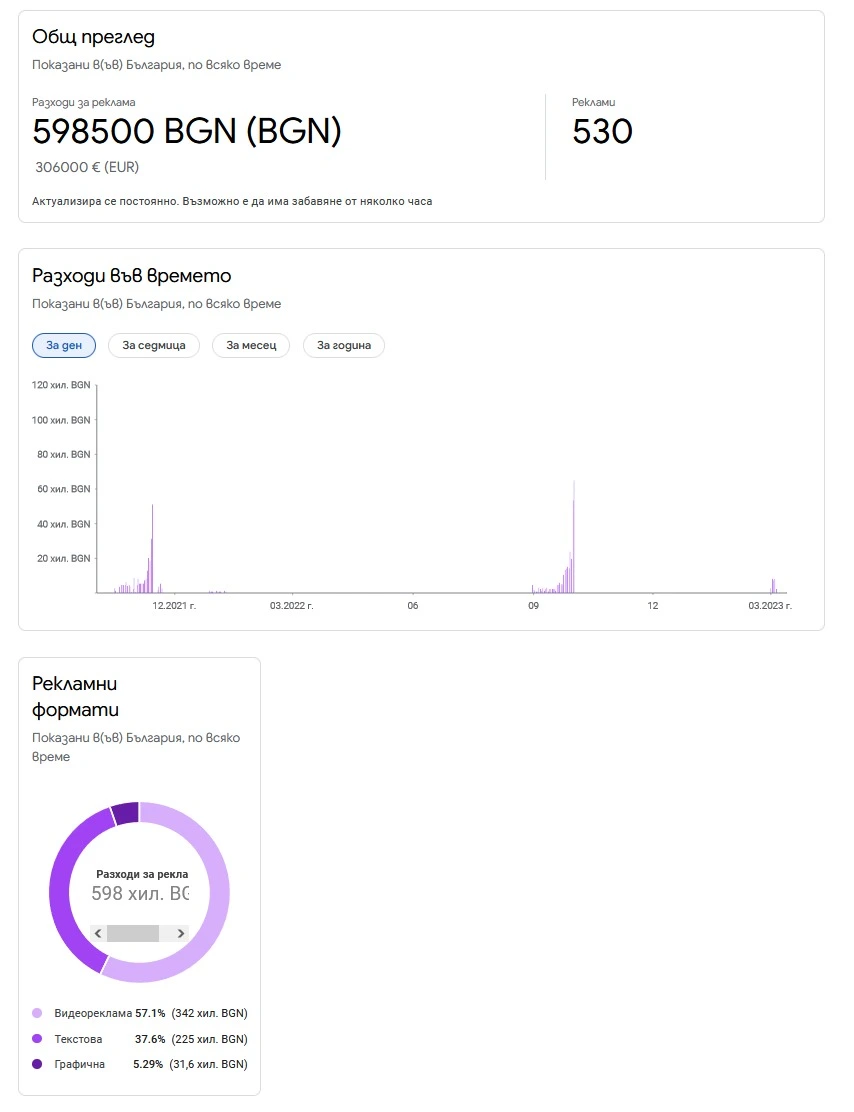Click the small dark purple donut segment

[x=125, y=812]
